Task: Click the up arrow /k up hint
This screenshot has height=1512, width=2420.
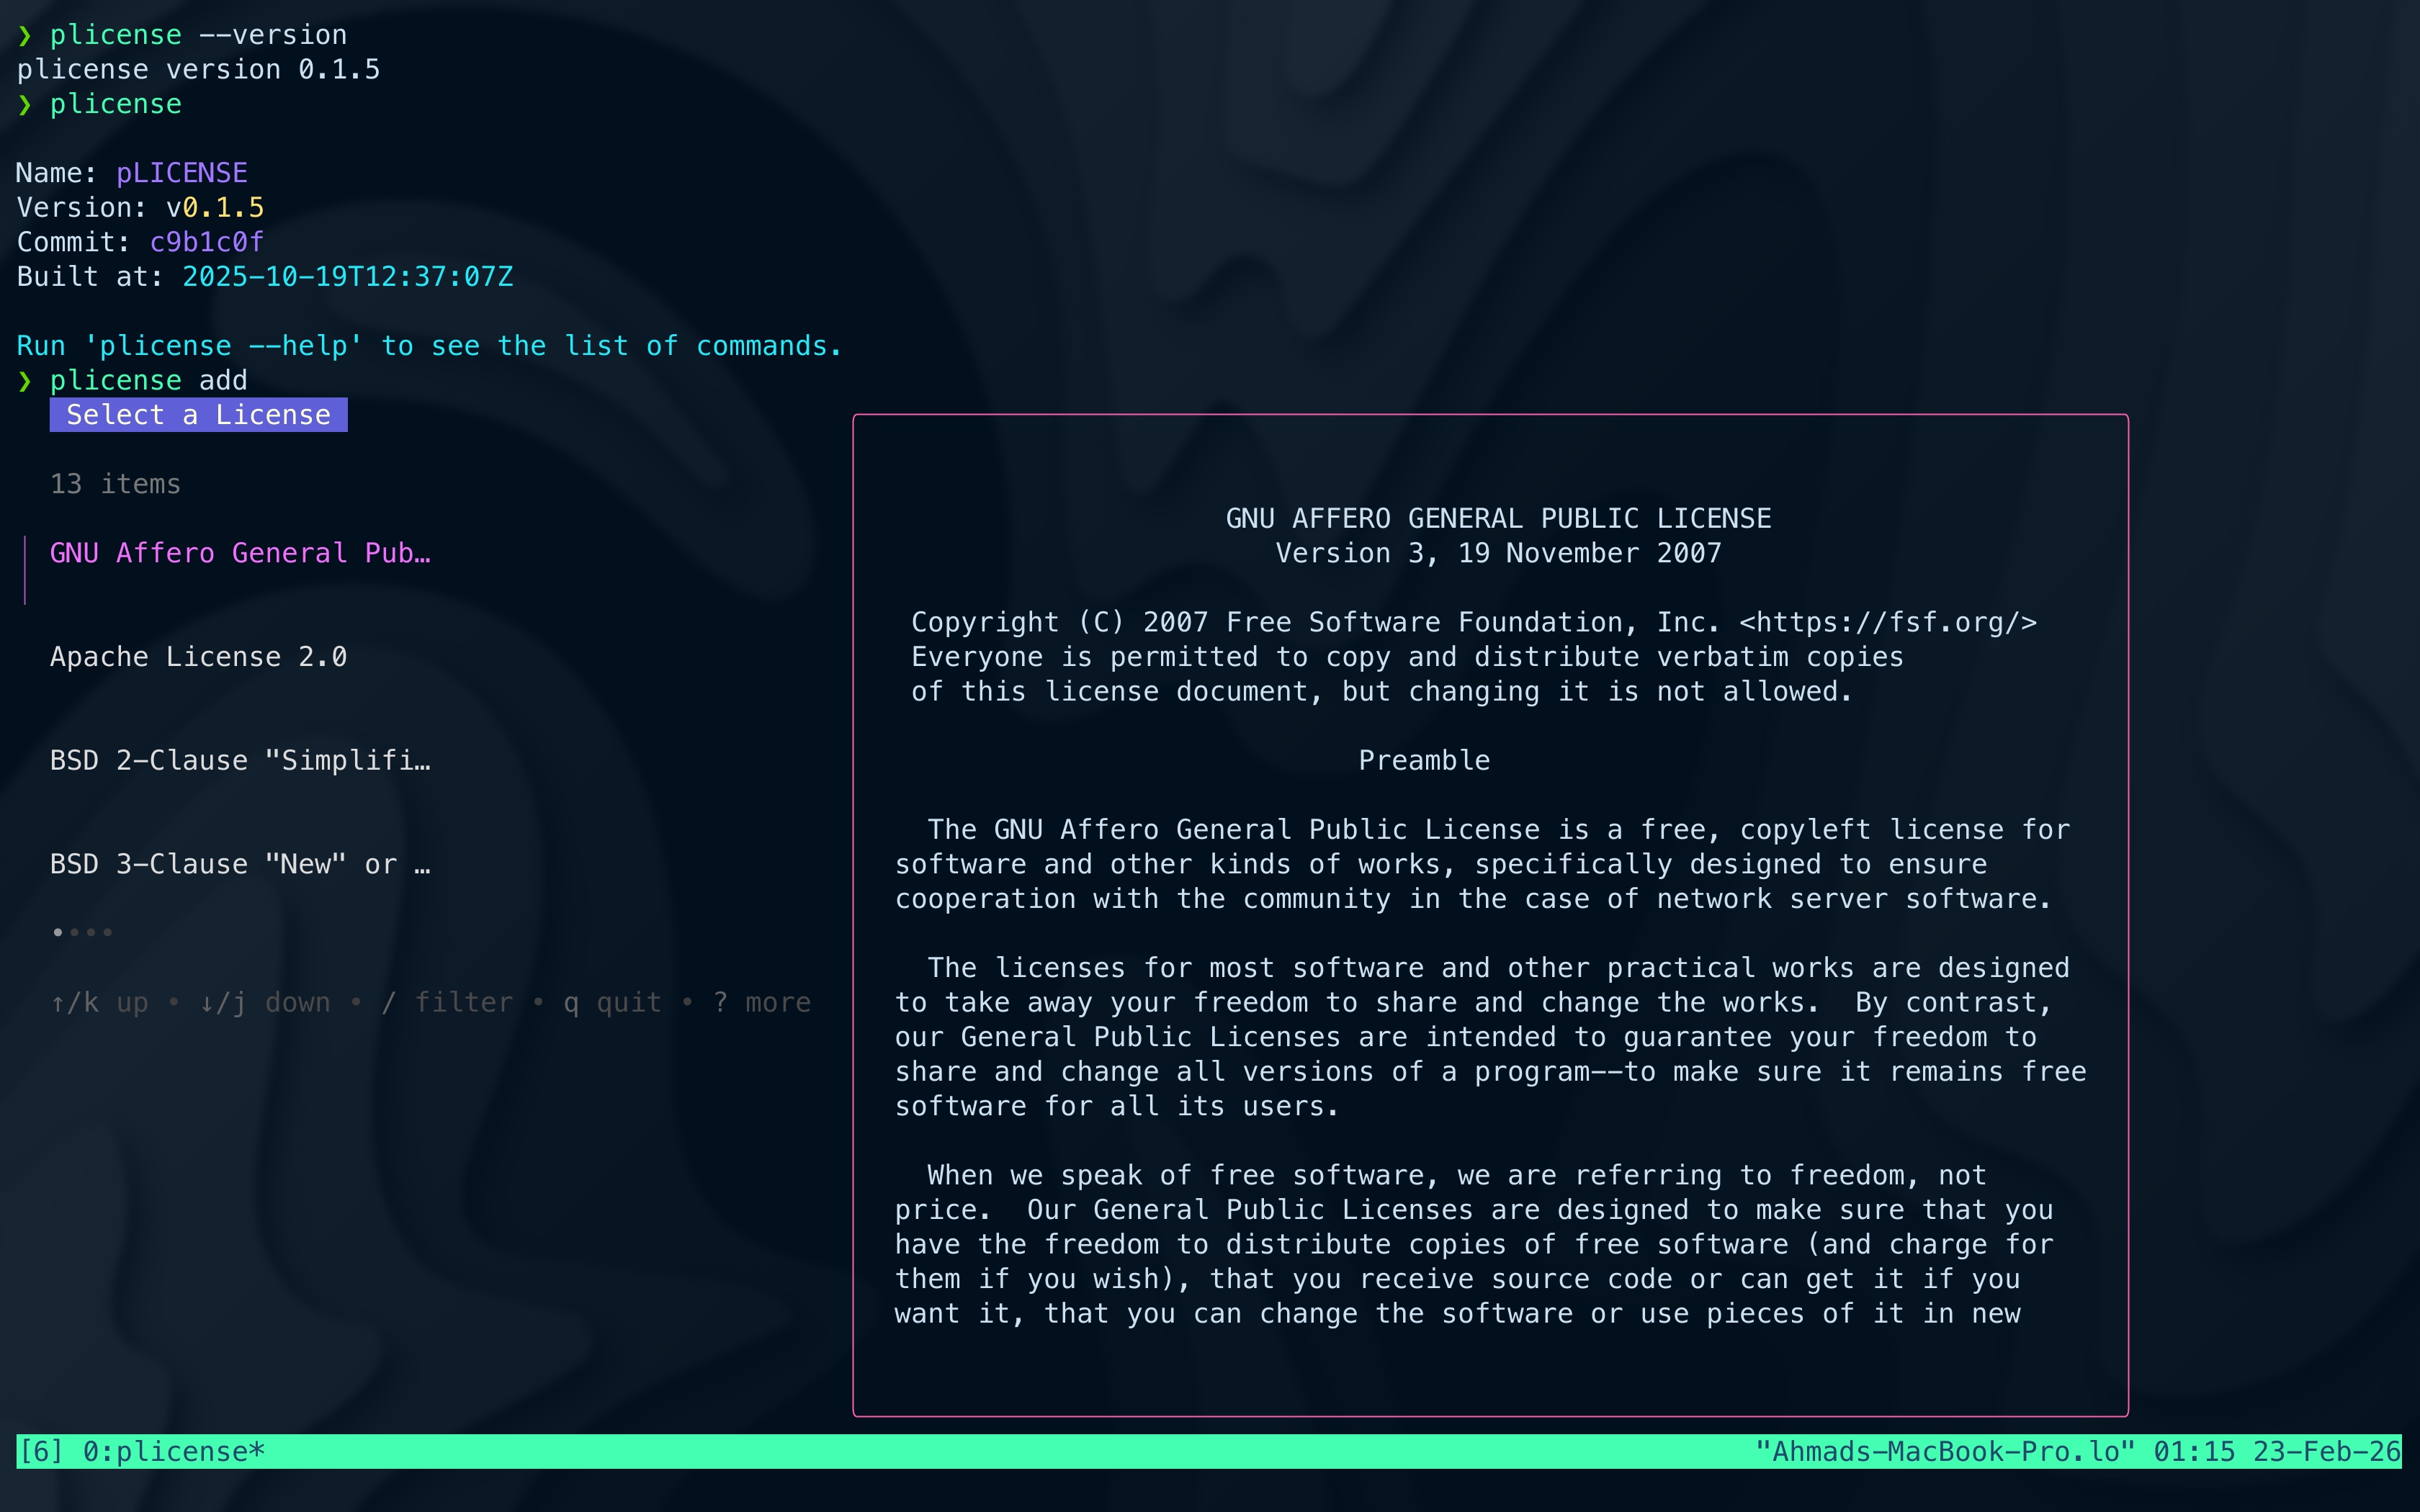Action: (99, 1003)
